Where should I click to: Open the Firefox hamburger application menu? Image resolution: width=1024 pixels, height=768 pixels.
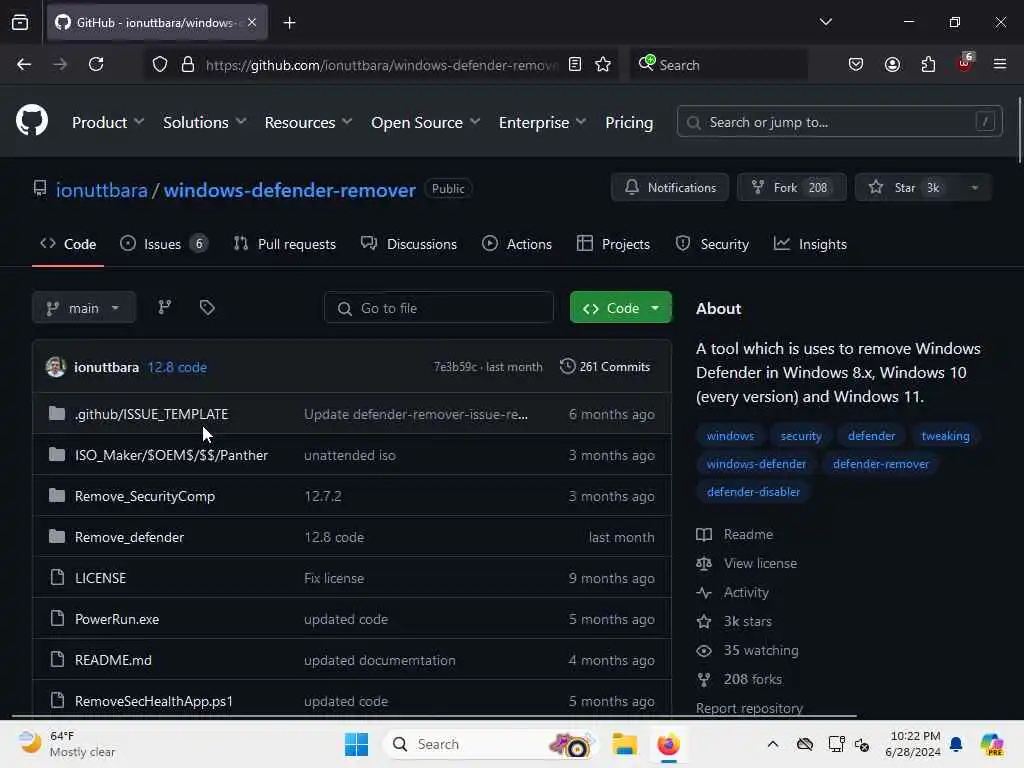pos(1000,64)
